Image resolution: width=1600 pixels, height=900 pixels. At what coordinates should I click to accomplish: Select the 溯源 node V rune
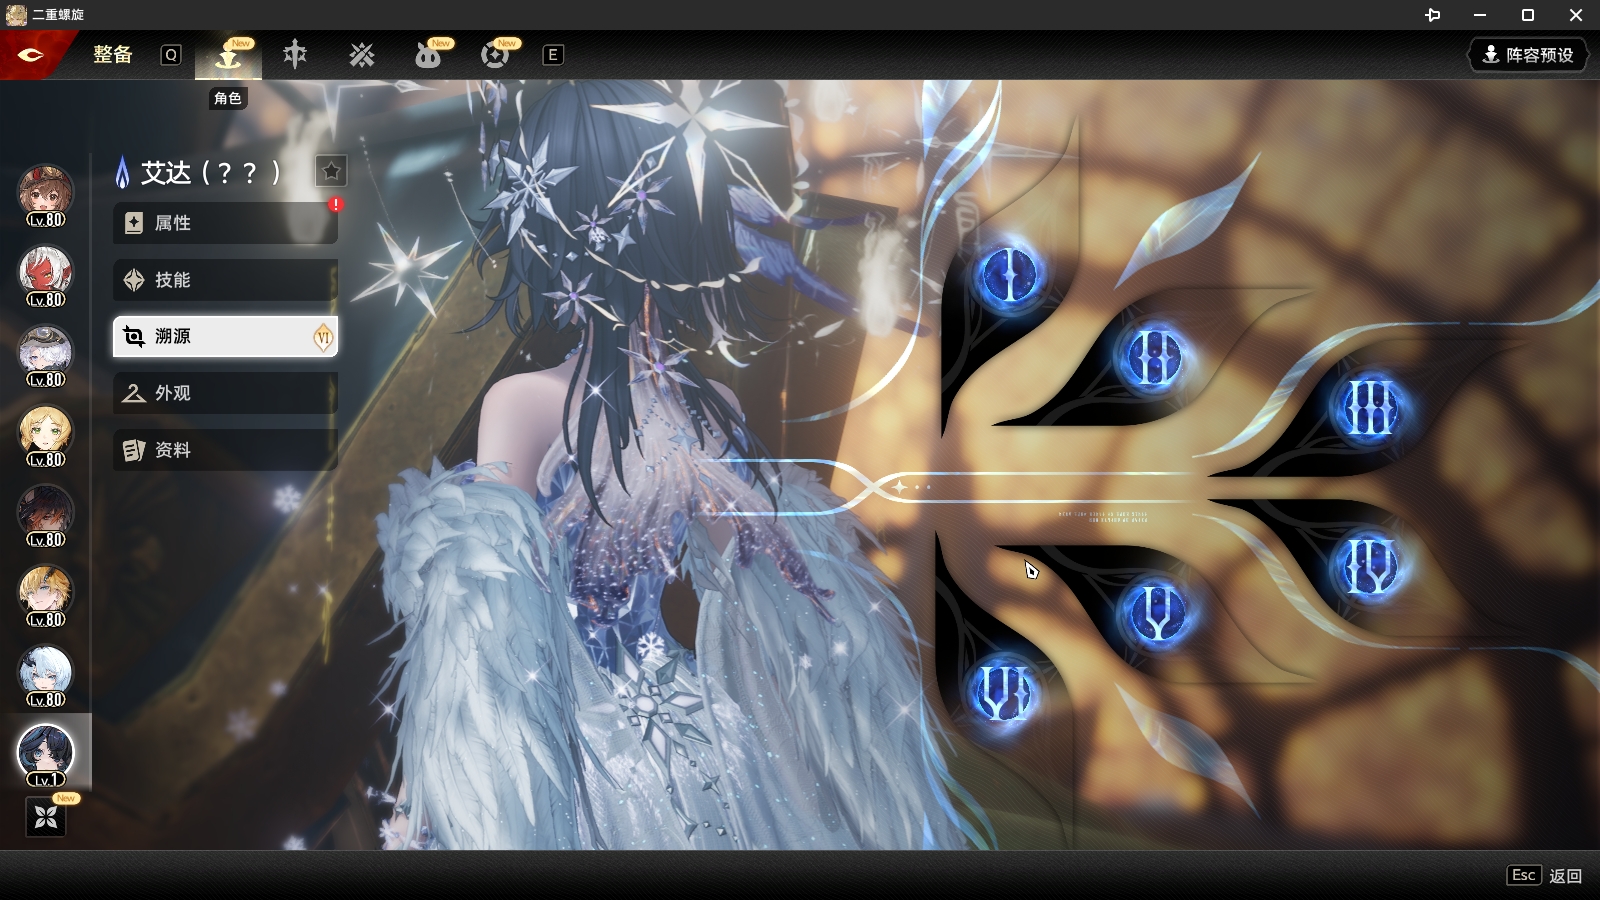(x=1156, y=612)
